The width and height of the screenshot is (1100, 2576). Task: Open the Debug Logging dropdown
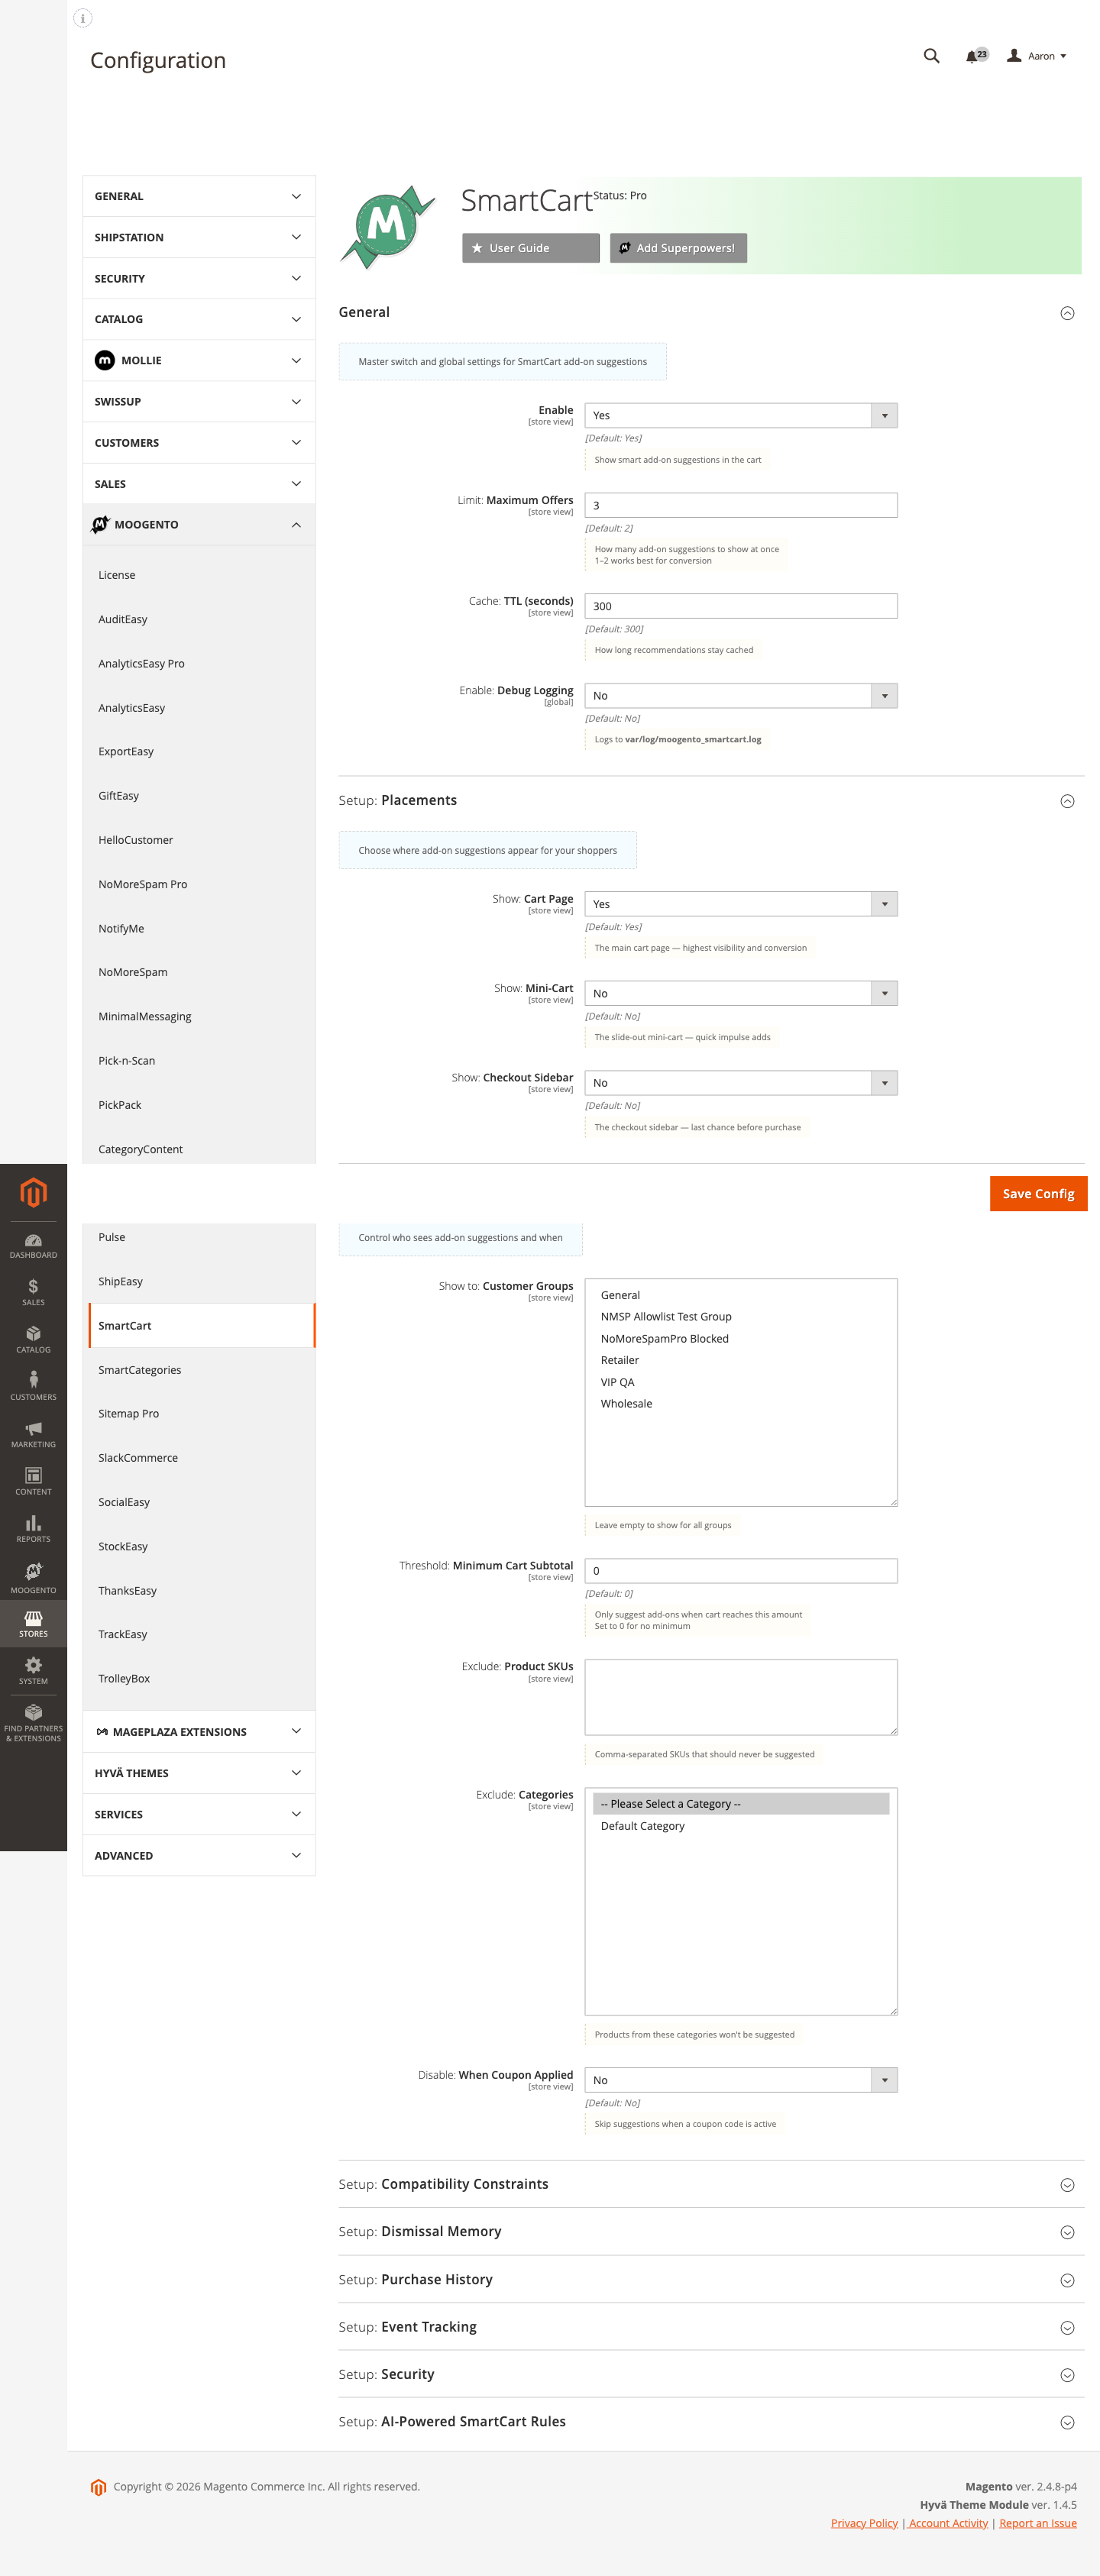click(741, 695)
